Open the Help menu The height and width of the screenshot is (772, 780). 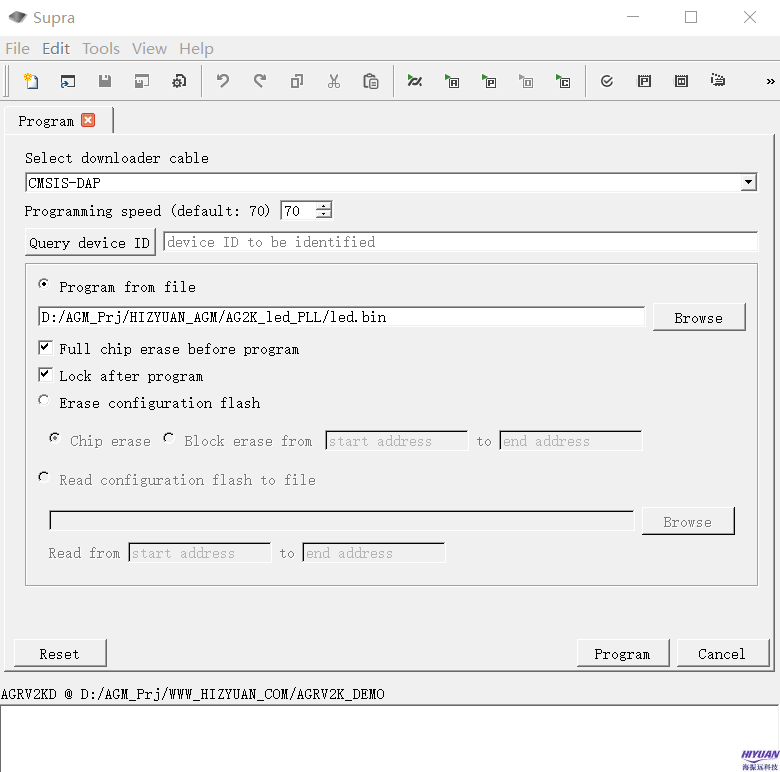coord(196,48)
